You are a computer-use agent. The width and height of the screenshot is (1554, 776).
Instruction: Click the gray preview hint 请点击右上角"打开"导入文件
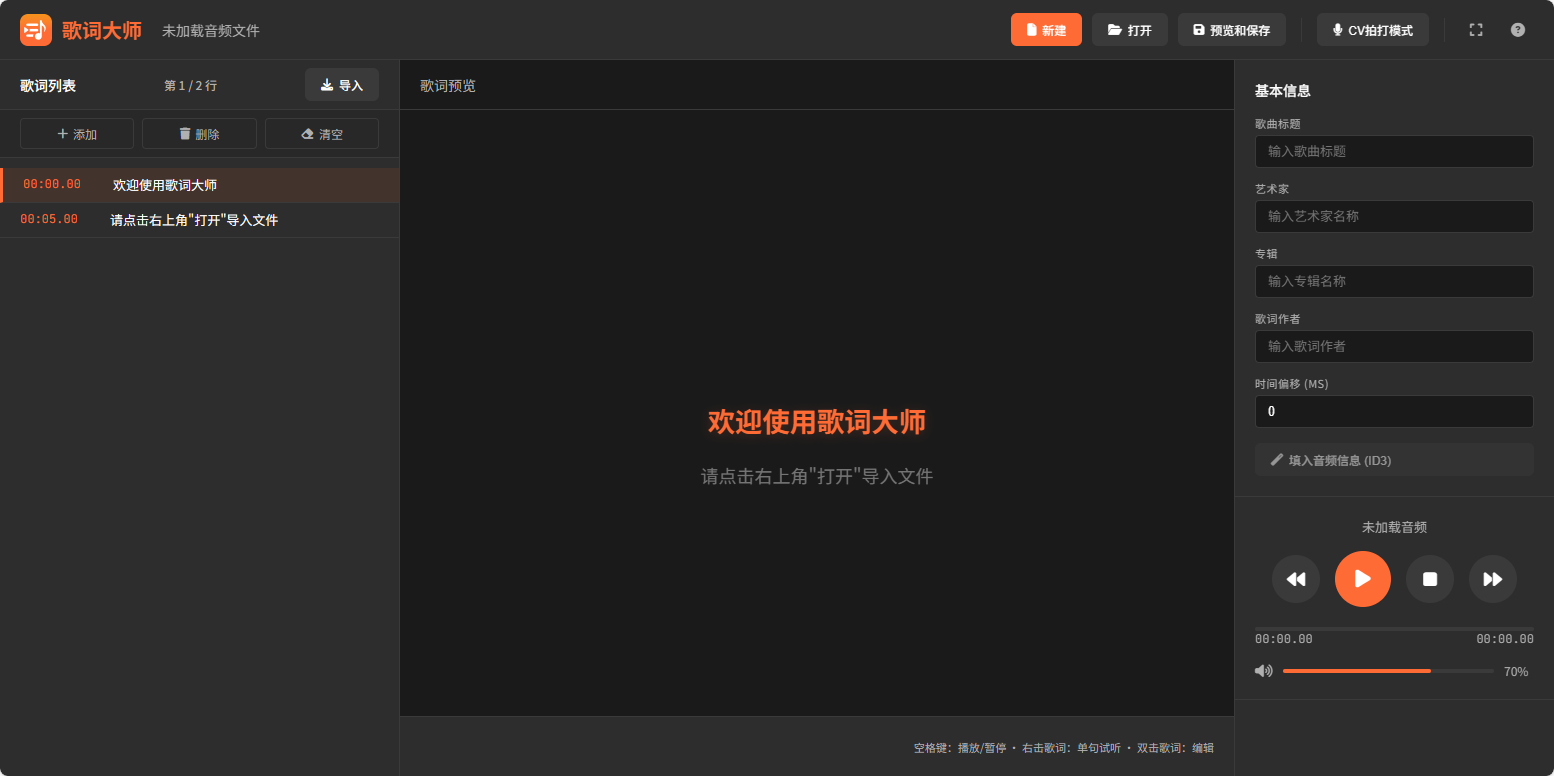click(817, 477)
